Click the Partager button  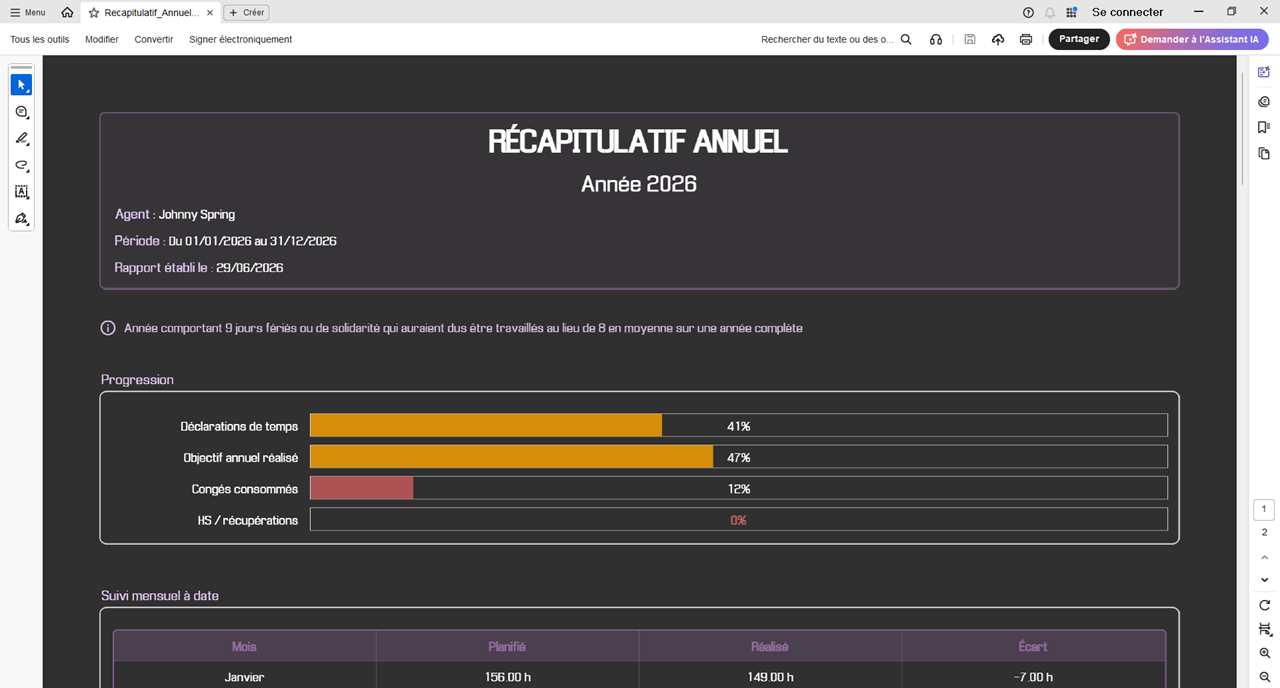click(x=1079, y=39)
